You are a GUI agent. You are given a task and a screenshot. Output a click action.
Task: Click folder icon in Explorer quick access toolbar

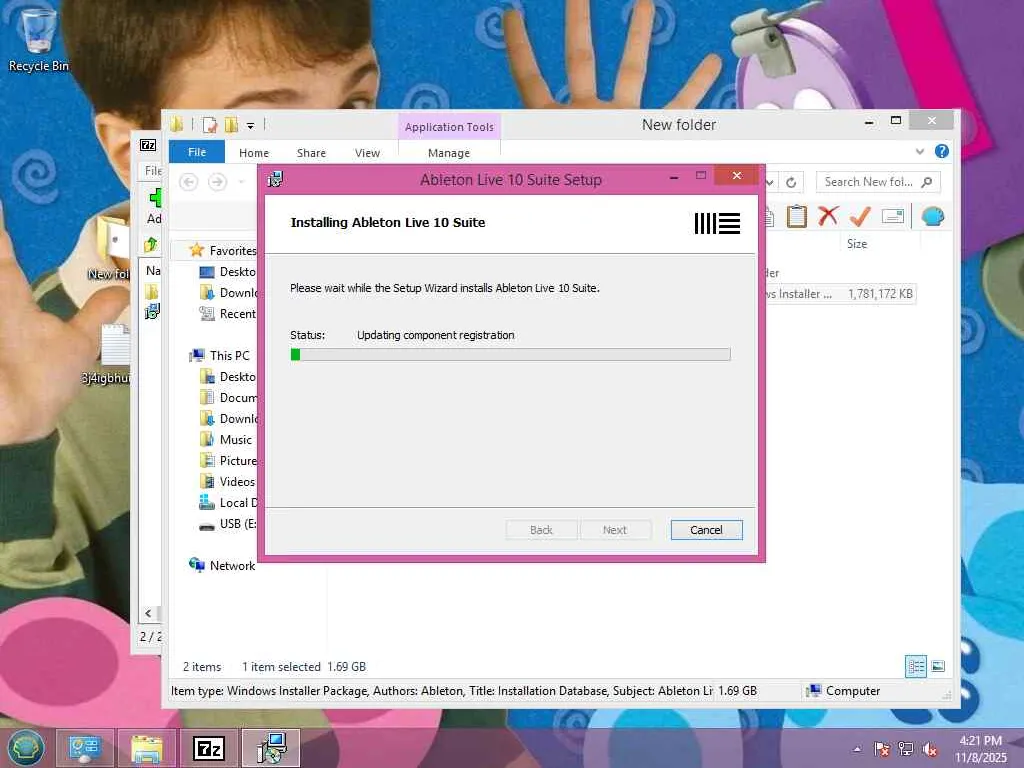click(x=177, y=124)
